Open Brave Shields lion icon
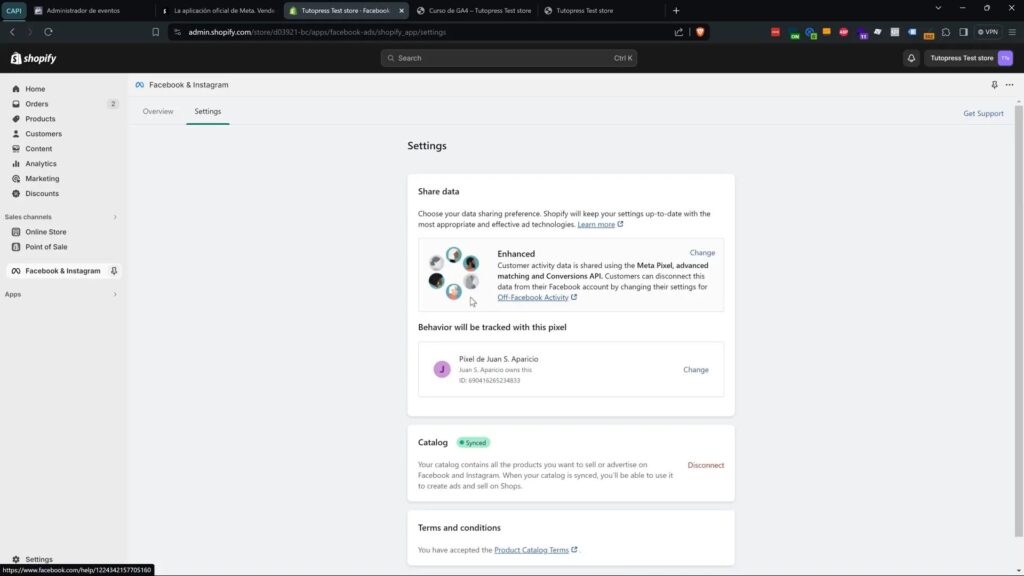1024x576 pixels. coord(700,32)
